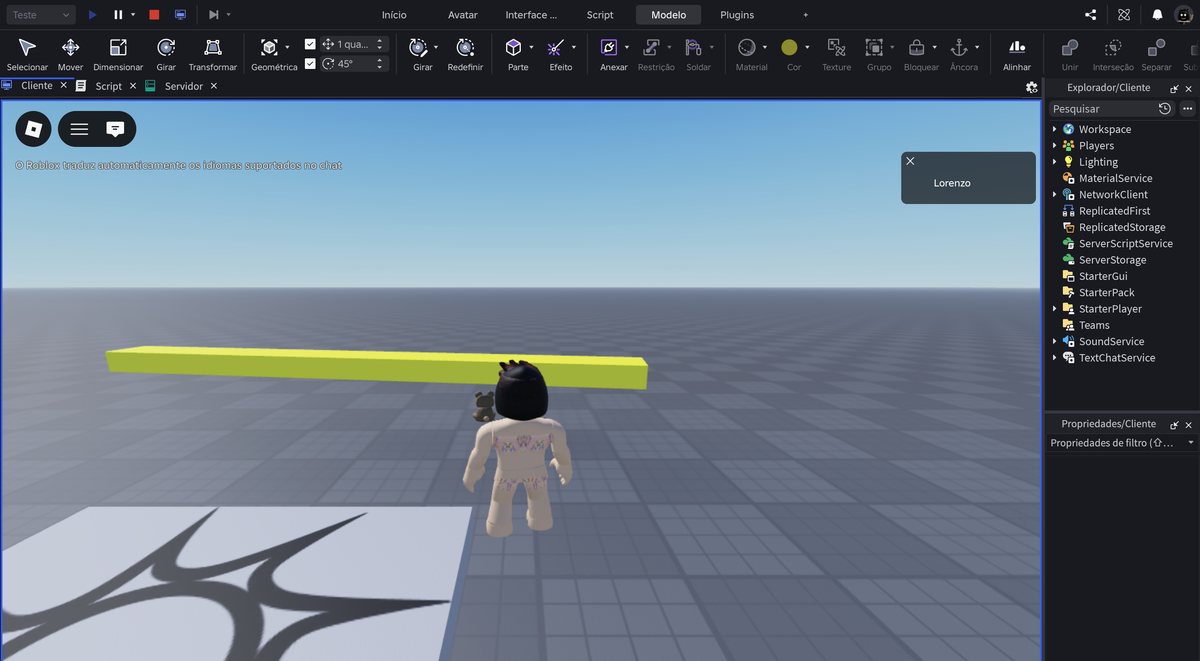This screenshot has width=1200, height=661.
Task: Pick the Transformar tool
Action: point(213,54)
